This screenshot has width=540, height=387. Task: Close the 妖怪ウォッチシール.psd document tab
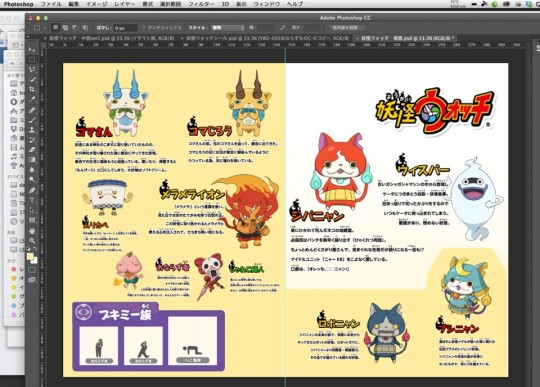tap(182, 38)
